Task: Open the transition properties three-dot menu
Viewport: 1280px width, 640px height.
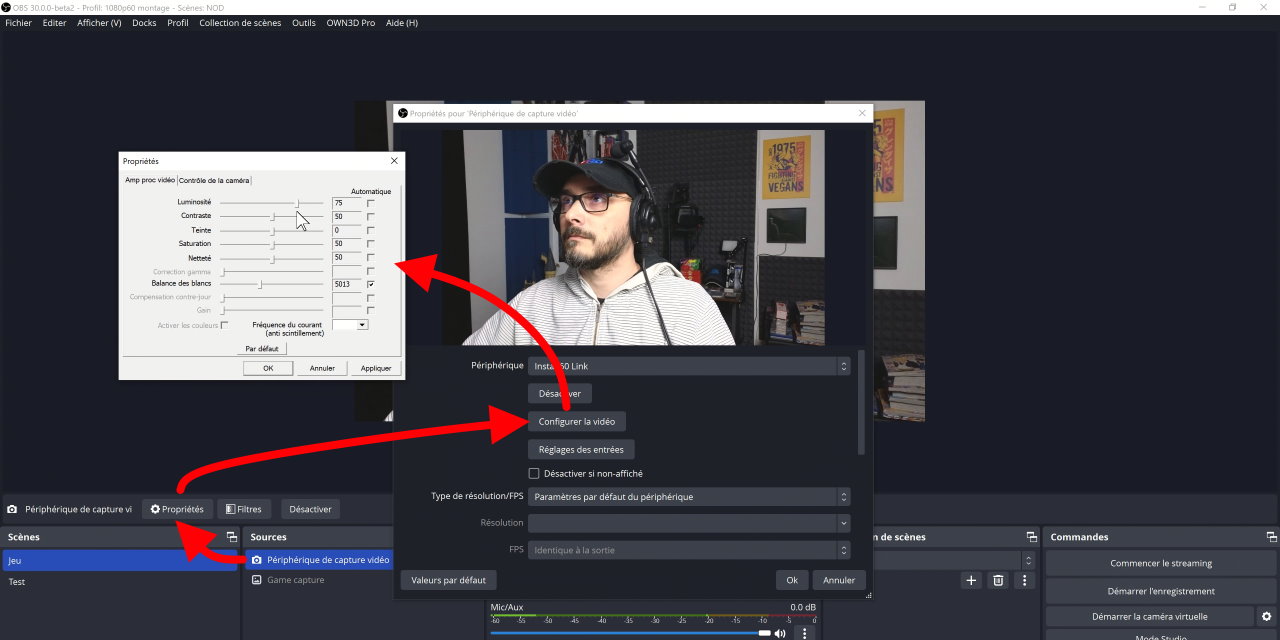Action: click(x=1024, y=580)
